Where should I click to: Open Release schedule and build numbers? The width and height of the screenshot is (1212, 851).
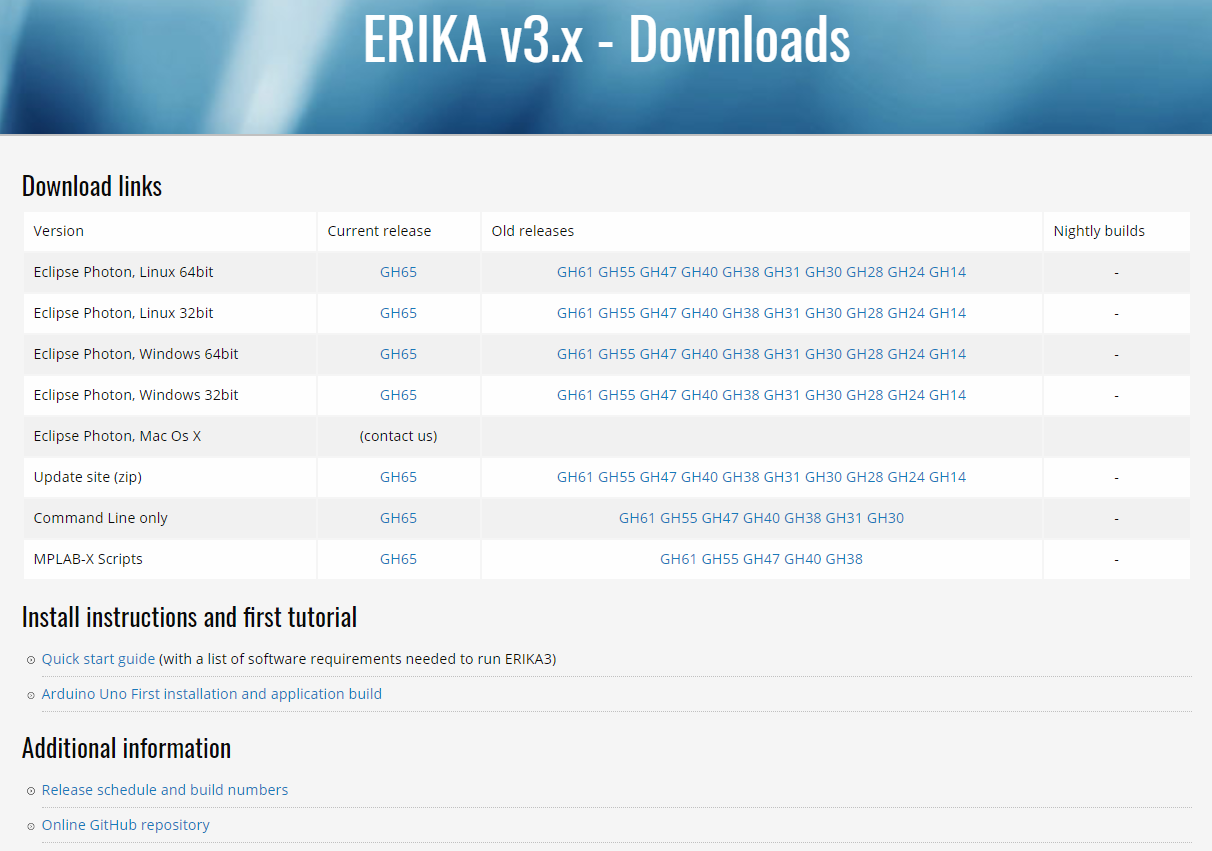pos(165,790)
